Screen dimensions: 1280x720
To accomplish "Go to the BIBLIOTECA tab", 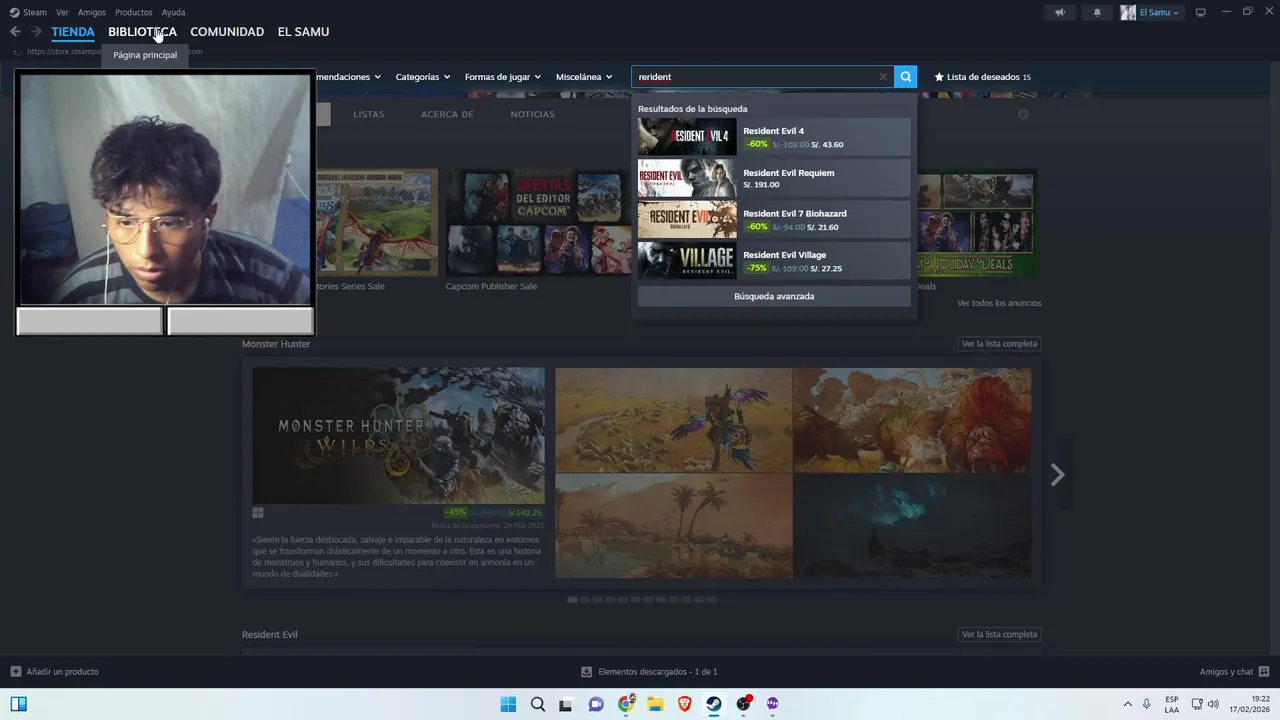I will coord(142,32).
